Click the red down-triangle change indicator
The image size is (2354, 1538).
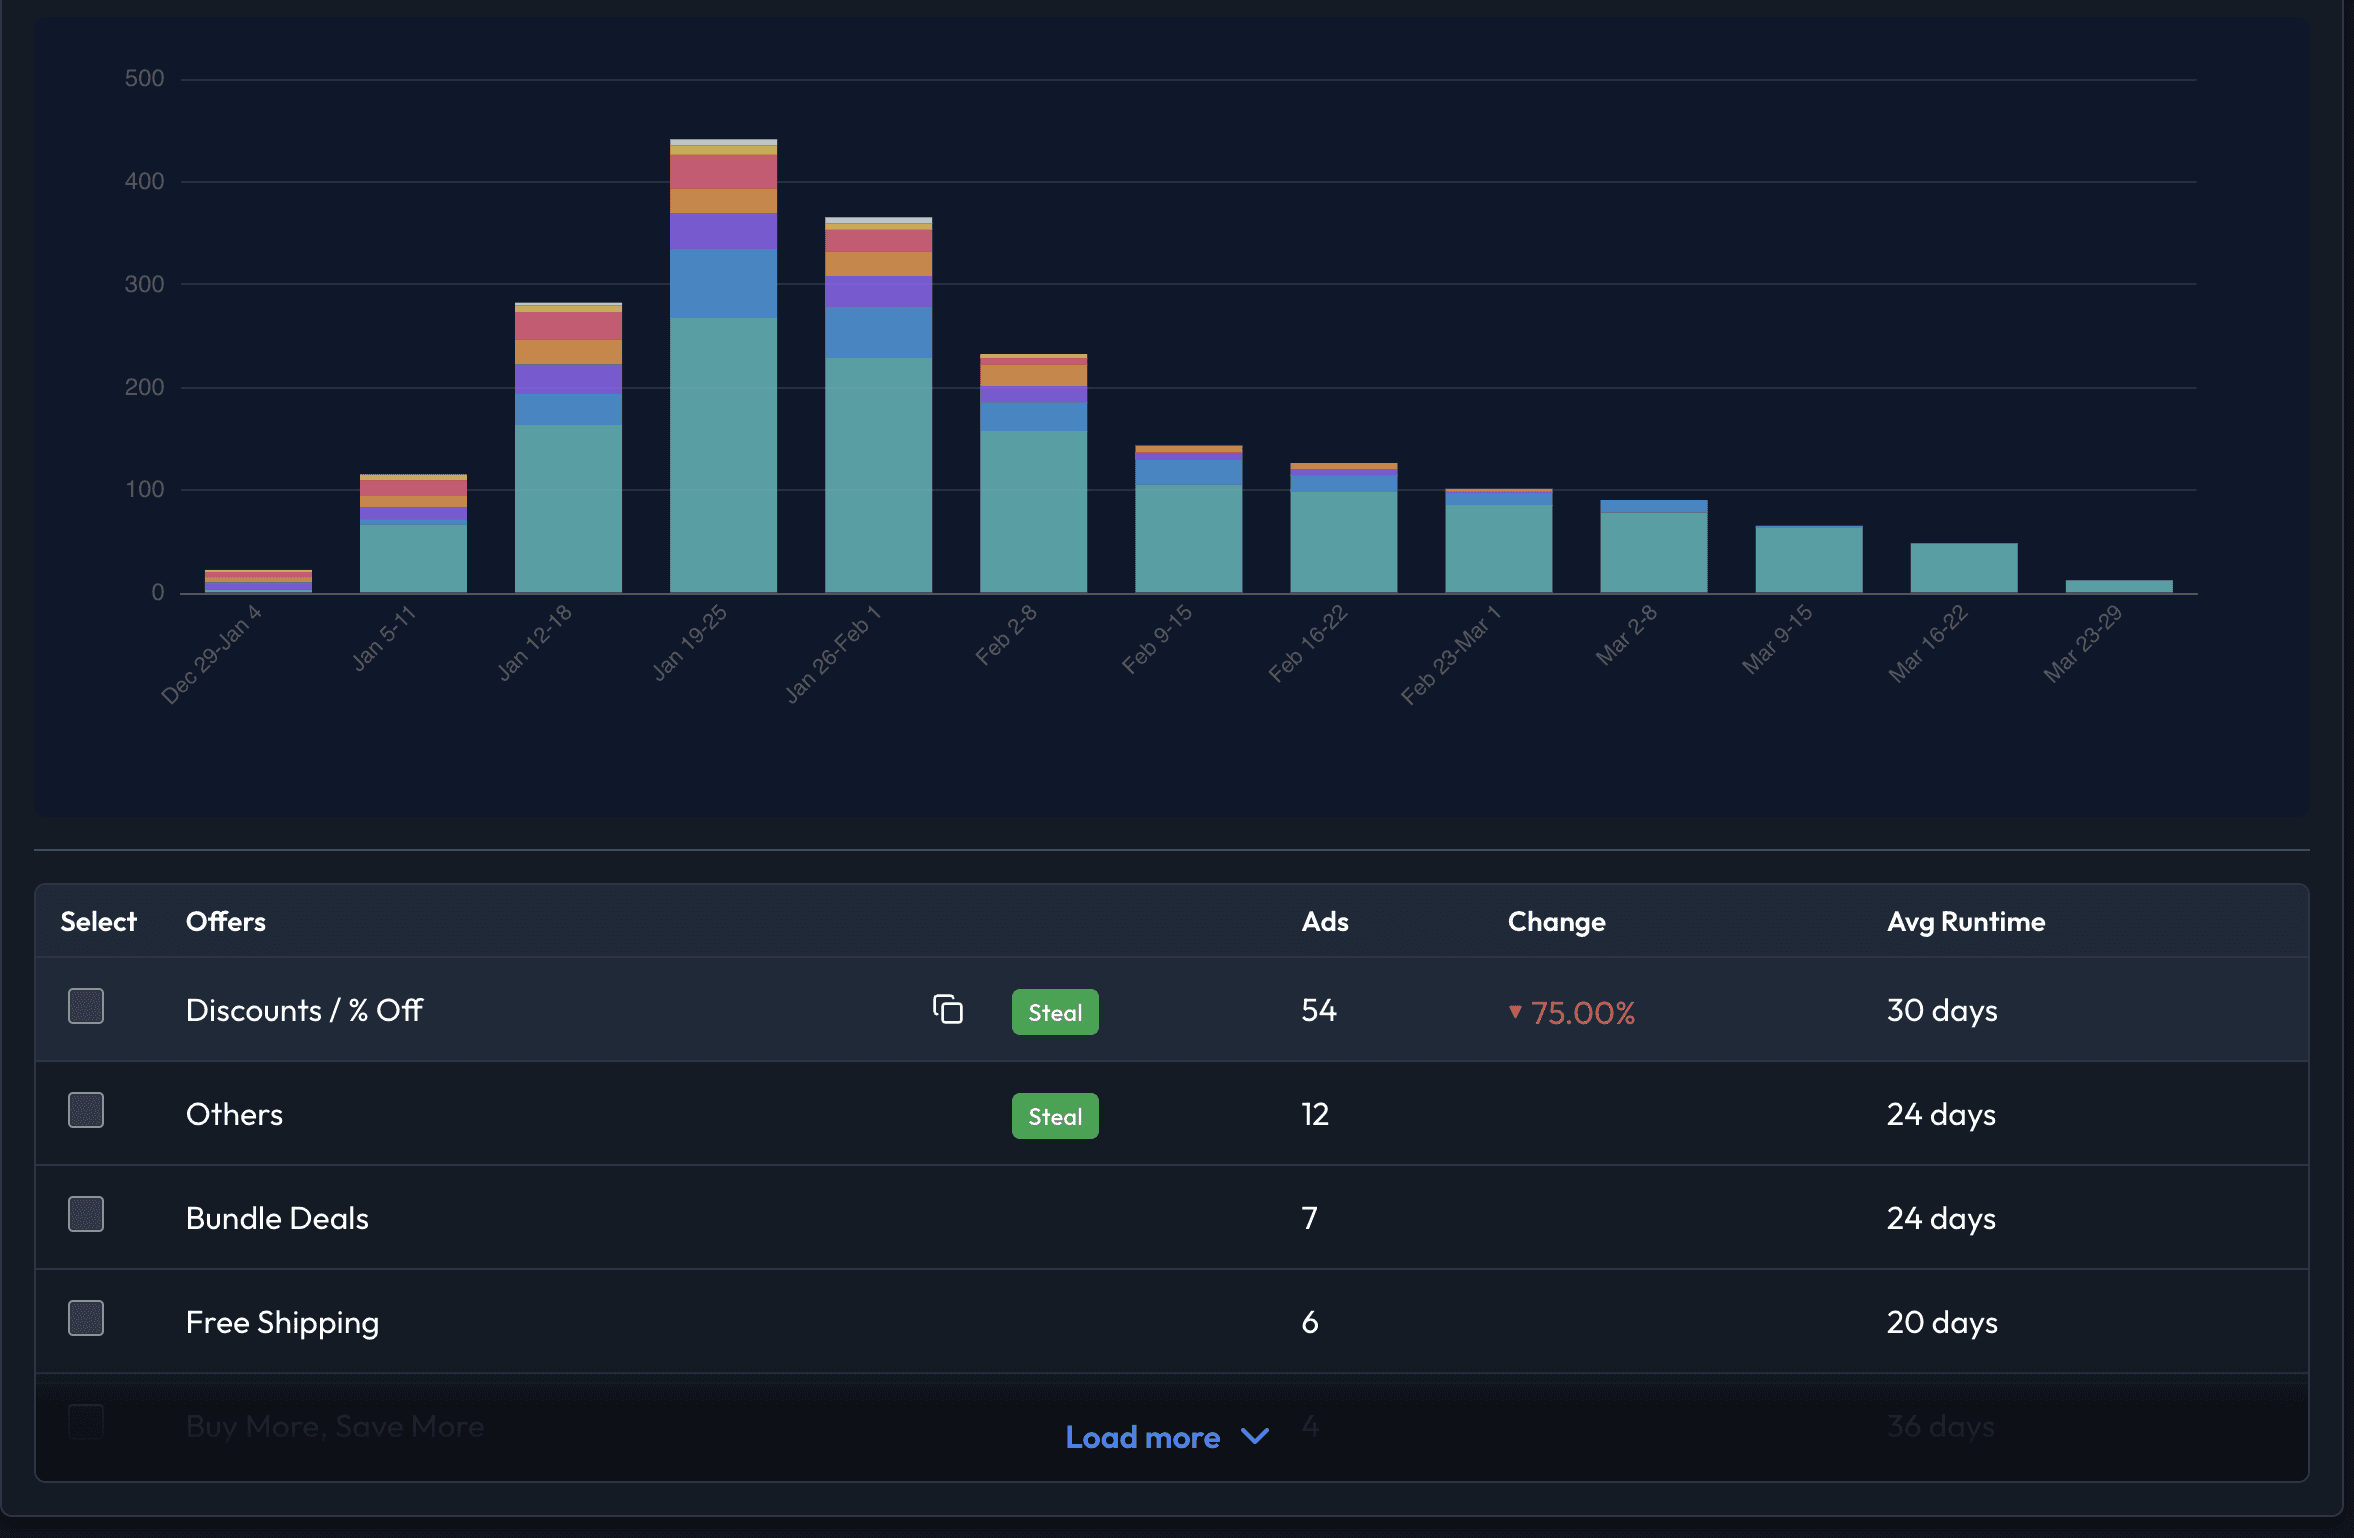click(x=1515, y=1012)
